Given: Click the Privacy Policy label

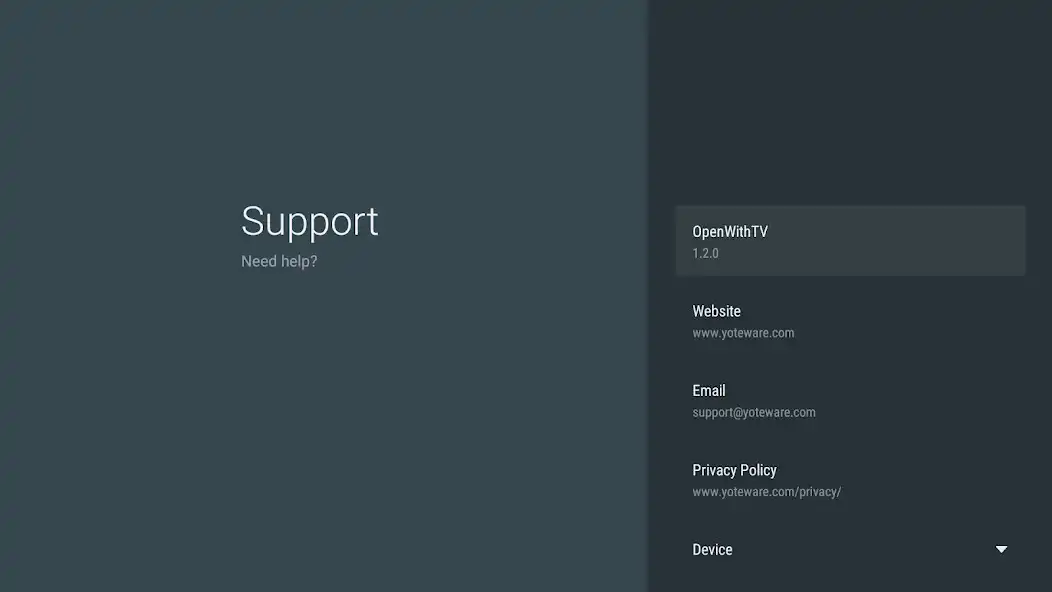Looking at the screenshot, I should pyautogui.click(x=735, y=470).
